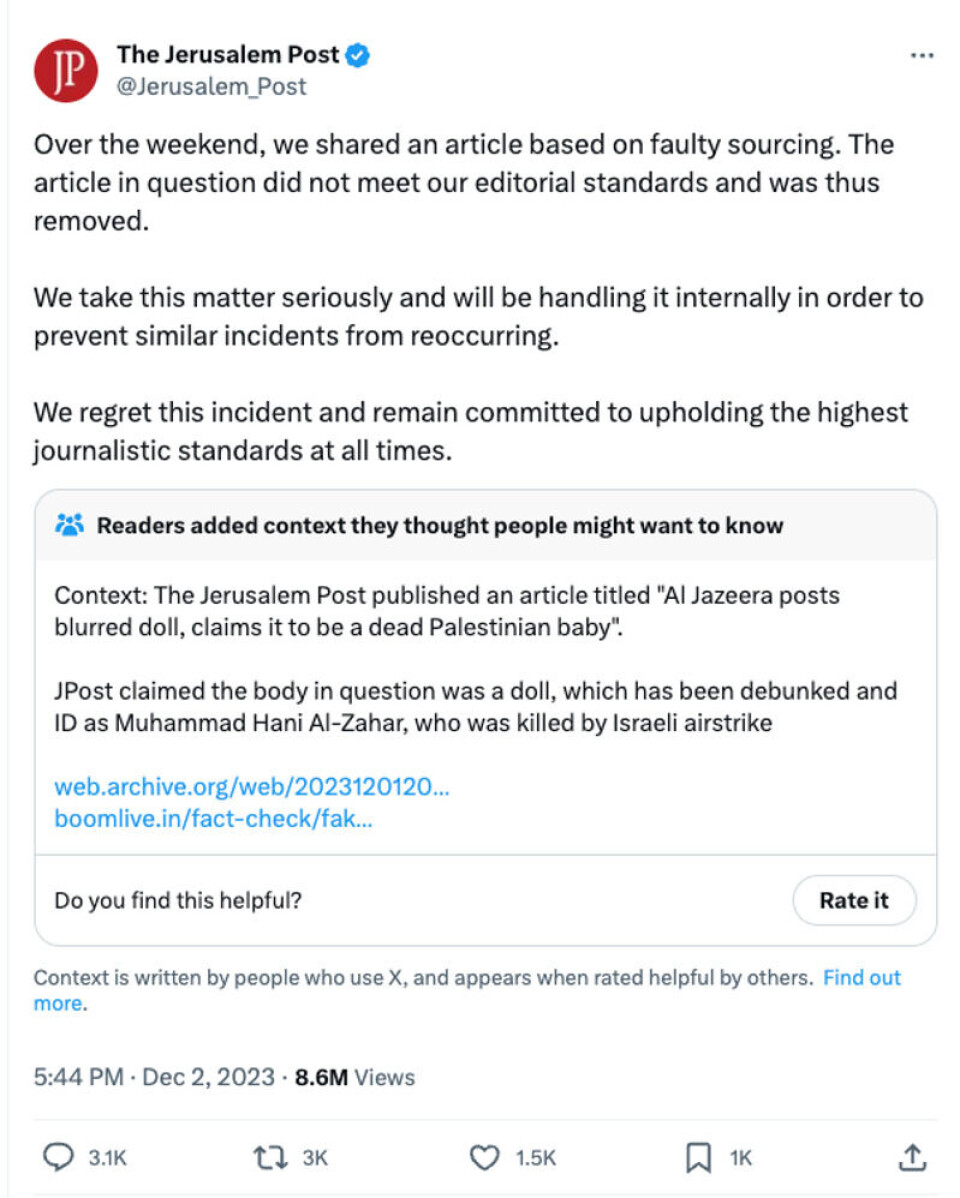The height and width of the screenshot is (1198, 960).
Task: Open the boomlive.in fact-check link
Action: 214,819
